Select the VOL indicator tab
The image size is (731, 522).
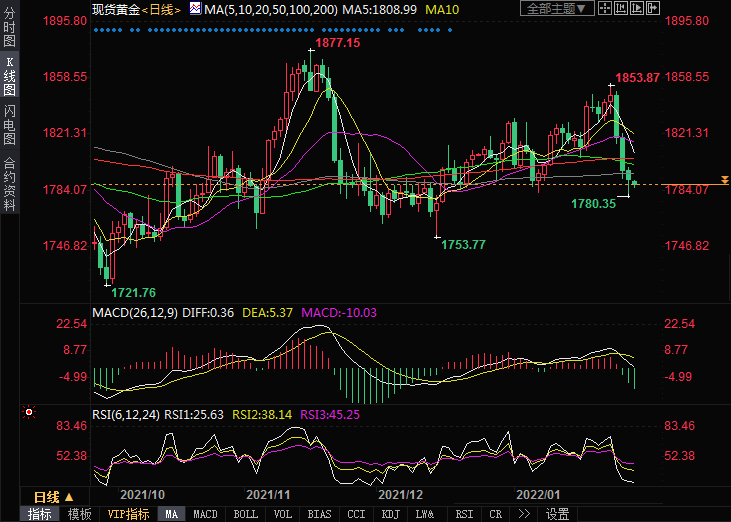(284, 514)
